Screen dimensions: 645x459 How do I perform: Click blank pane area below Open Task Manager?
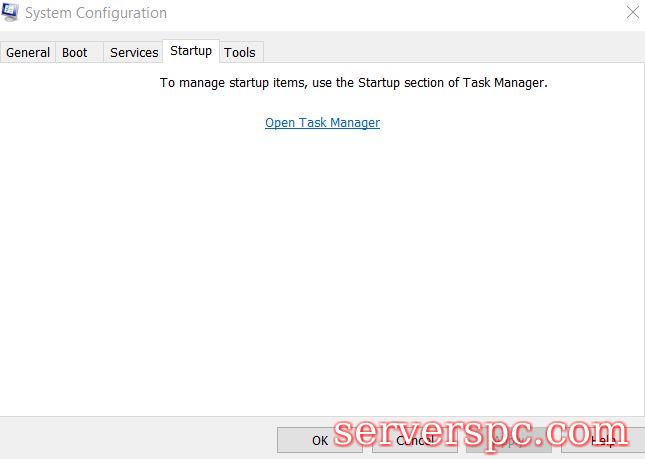click(x=322, y=260)
